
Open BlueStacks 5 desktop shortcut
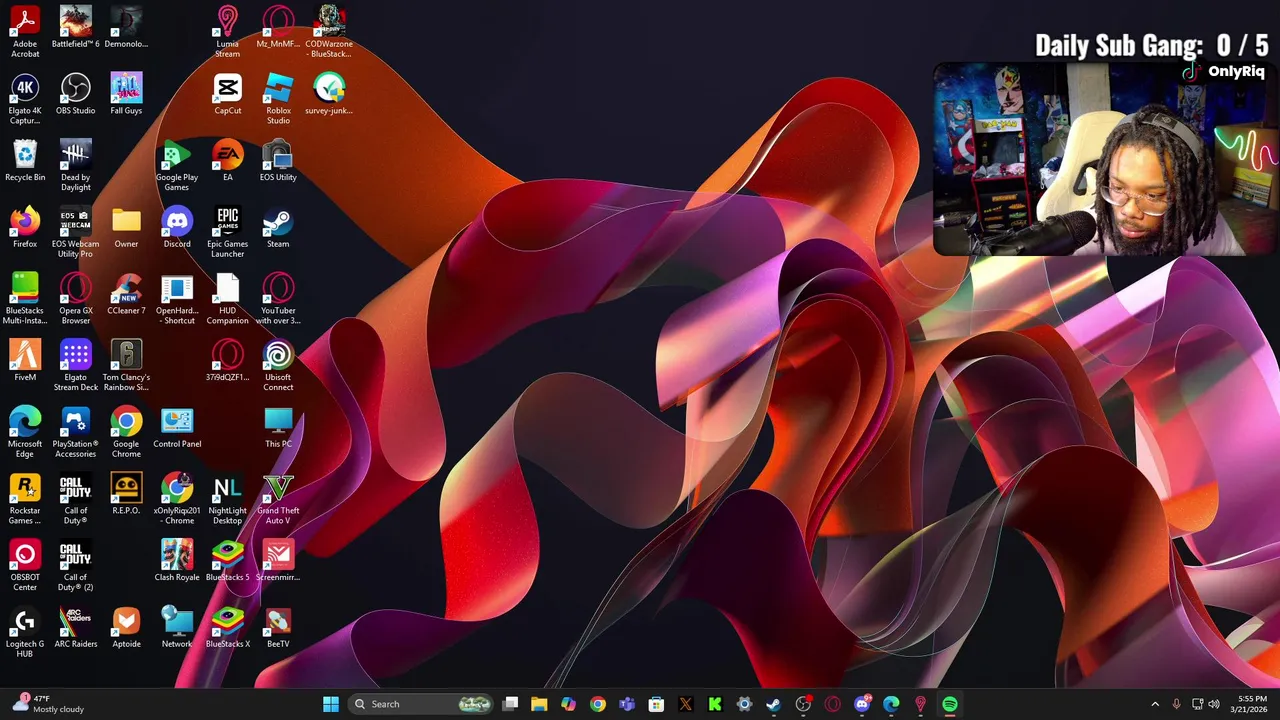(x=227, y=561)
